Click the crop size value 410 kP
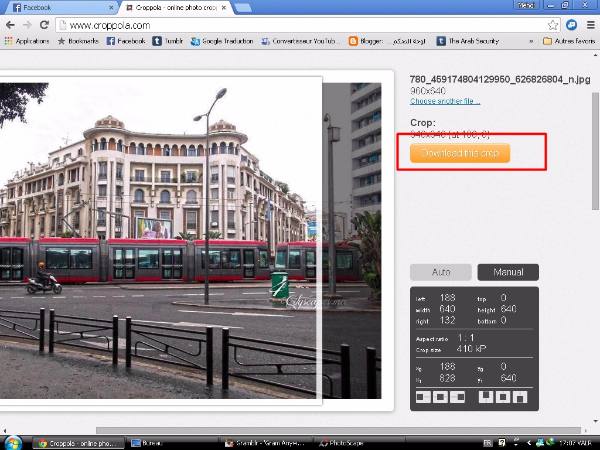 [x=471, y=349]
